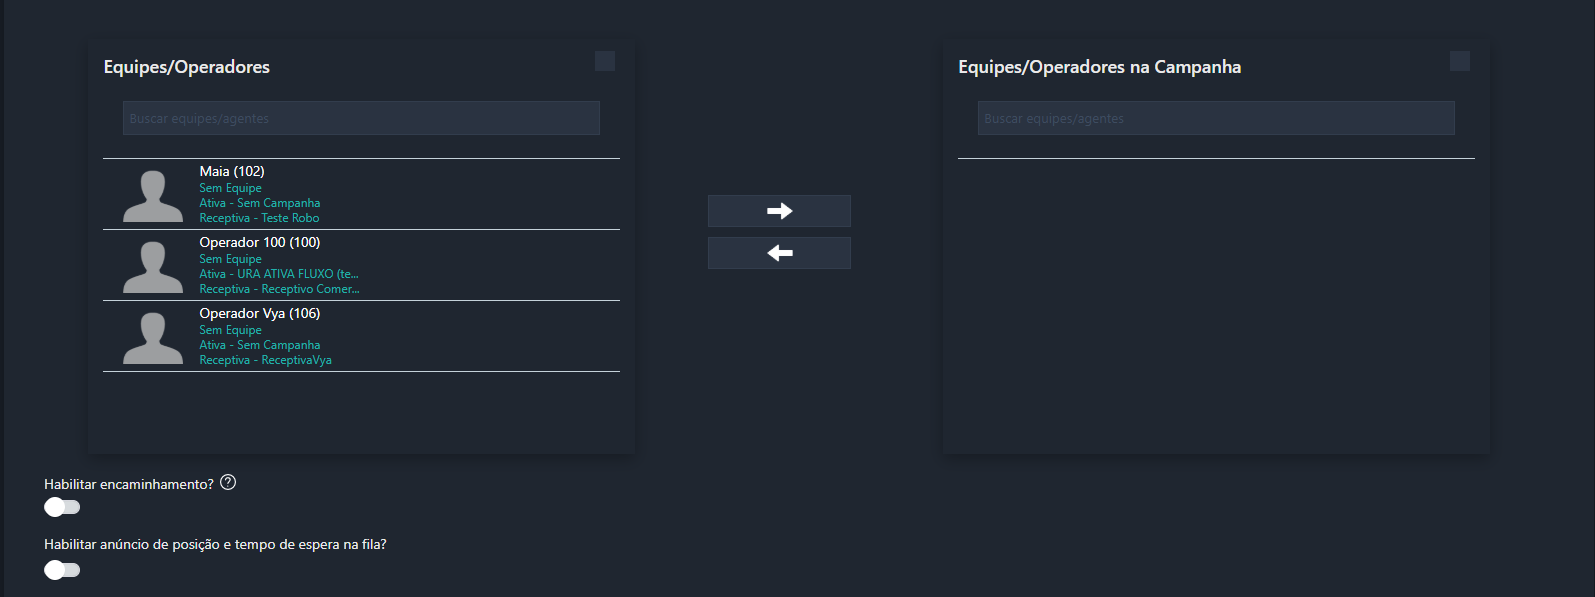The width and height of the screenshot is (1595, 597).
Task: Click the "Receptiva - Receptivo Comer..." text
Action: click(x=279, y=289)
